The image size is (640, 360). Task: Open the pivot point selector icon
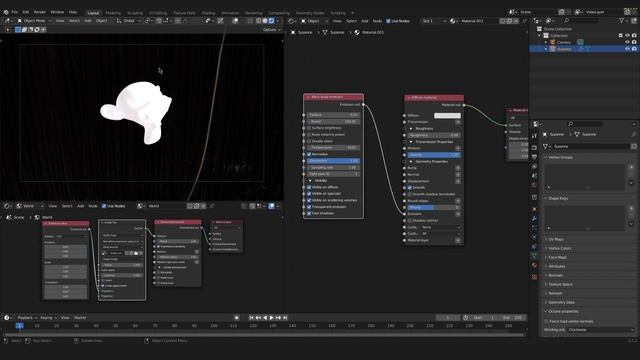pos(147,20)
